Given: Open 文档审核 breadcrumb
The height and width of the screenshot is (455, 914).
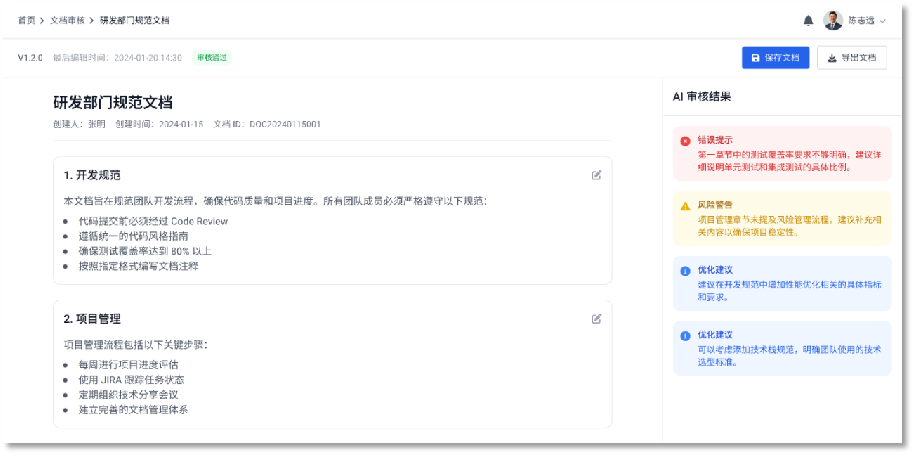Looking at the screenshot, I should pos(67,20).
